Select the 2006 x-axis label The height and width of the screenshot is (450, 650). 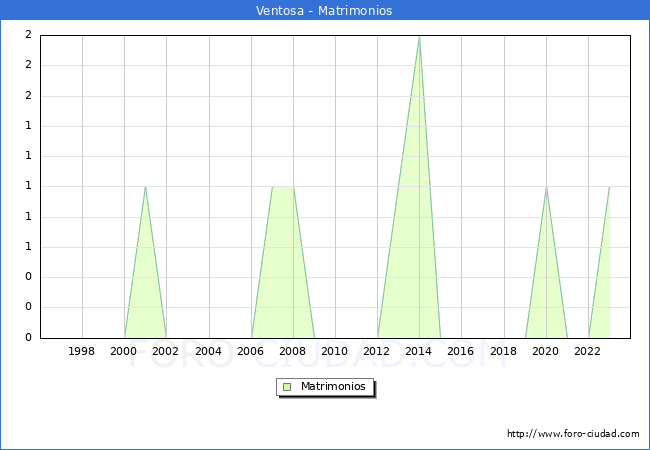click(x=251, y=351)
